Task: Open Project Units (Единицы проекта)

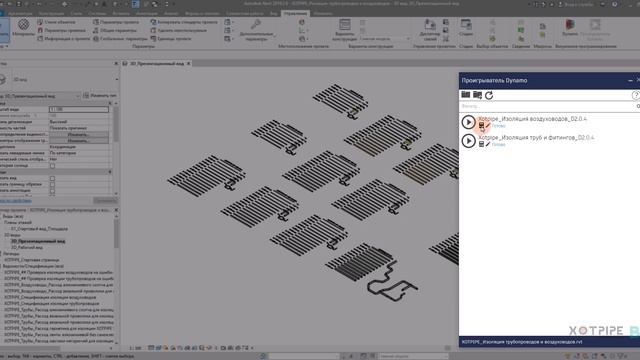Action: tap(171, 39)
